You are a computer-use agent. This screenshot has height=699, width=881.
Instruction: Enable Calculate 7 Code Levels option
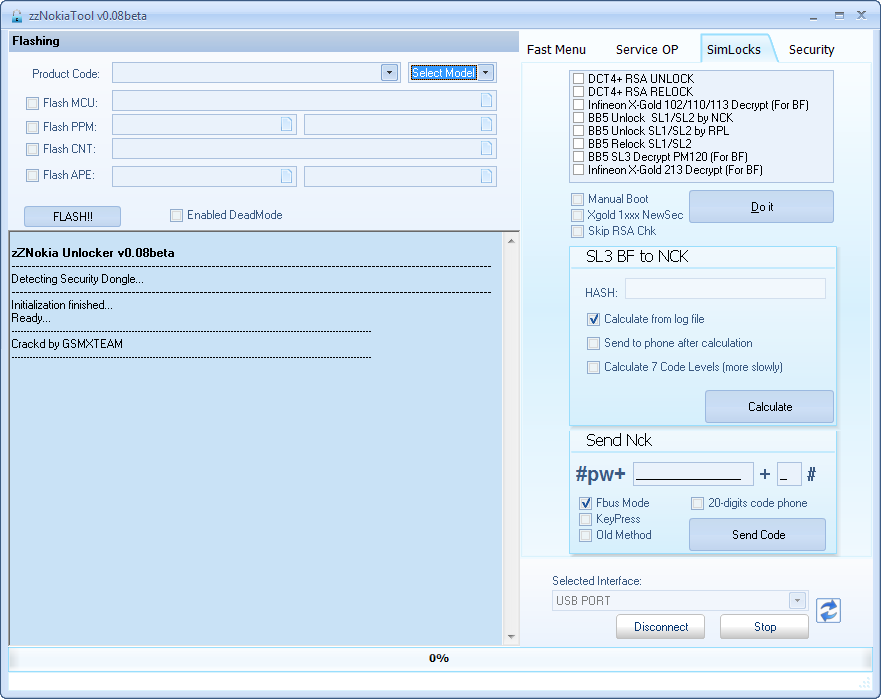[593, 367]
